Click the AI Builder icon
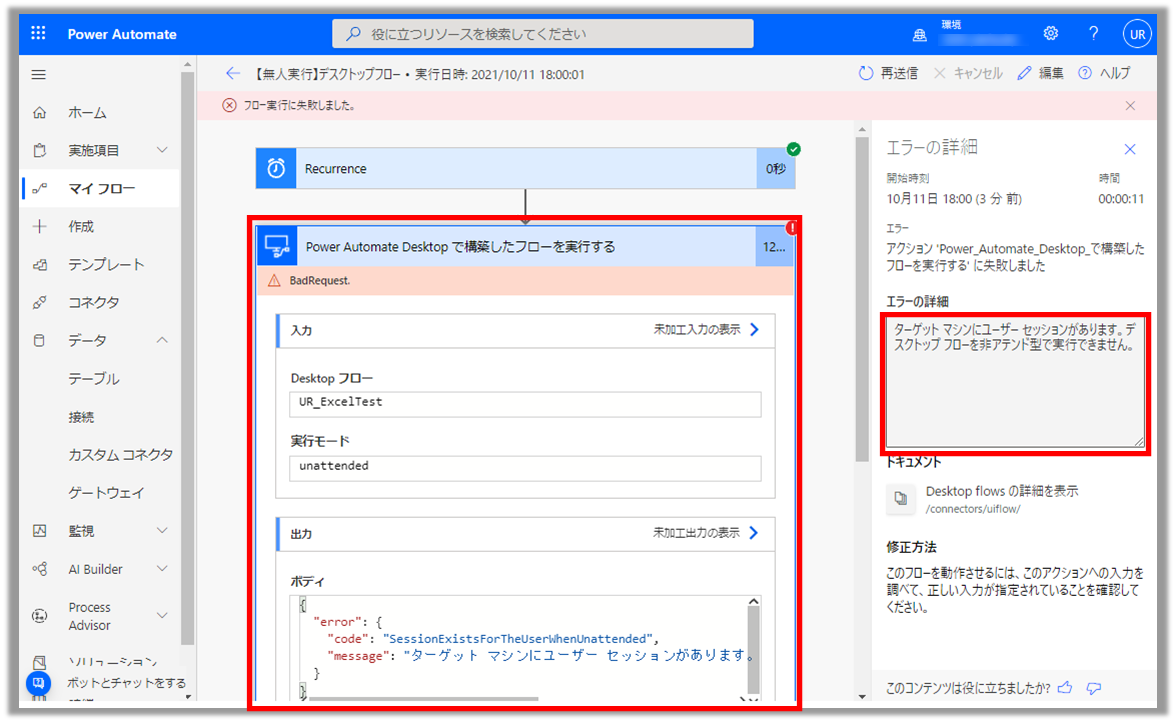The height and width of the screenshot is (722, 1176). pos(40,569)
